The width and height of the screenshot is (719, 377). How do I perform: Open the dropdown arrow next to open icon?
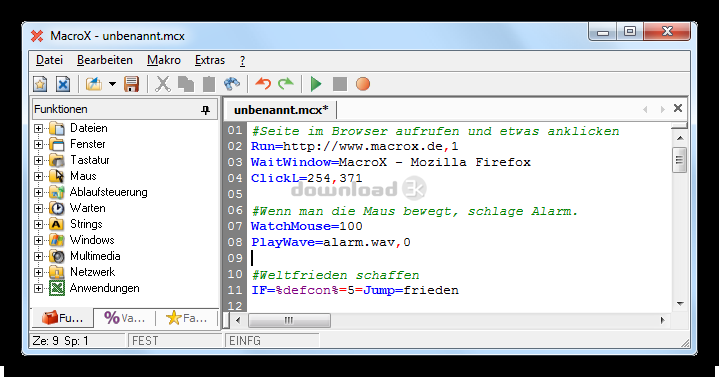112,84
